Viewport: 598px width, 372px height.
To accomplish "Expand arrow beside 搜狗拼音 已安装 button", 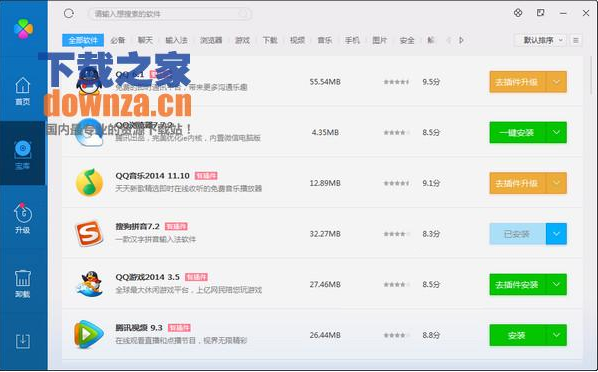I will [556, 234].
